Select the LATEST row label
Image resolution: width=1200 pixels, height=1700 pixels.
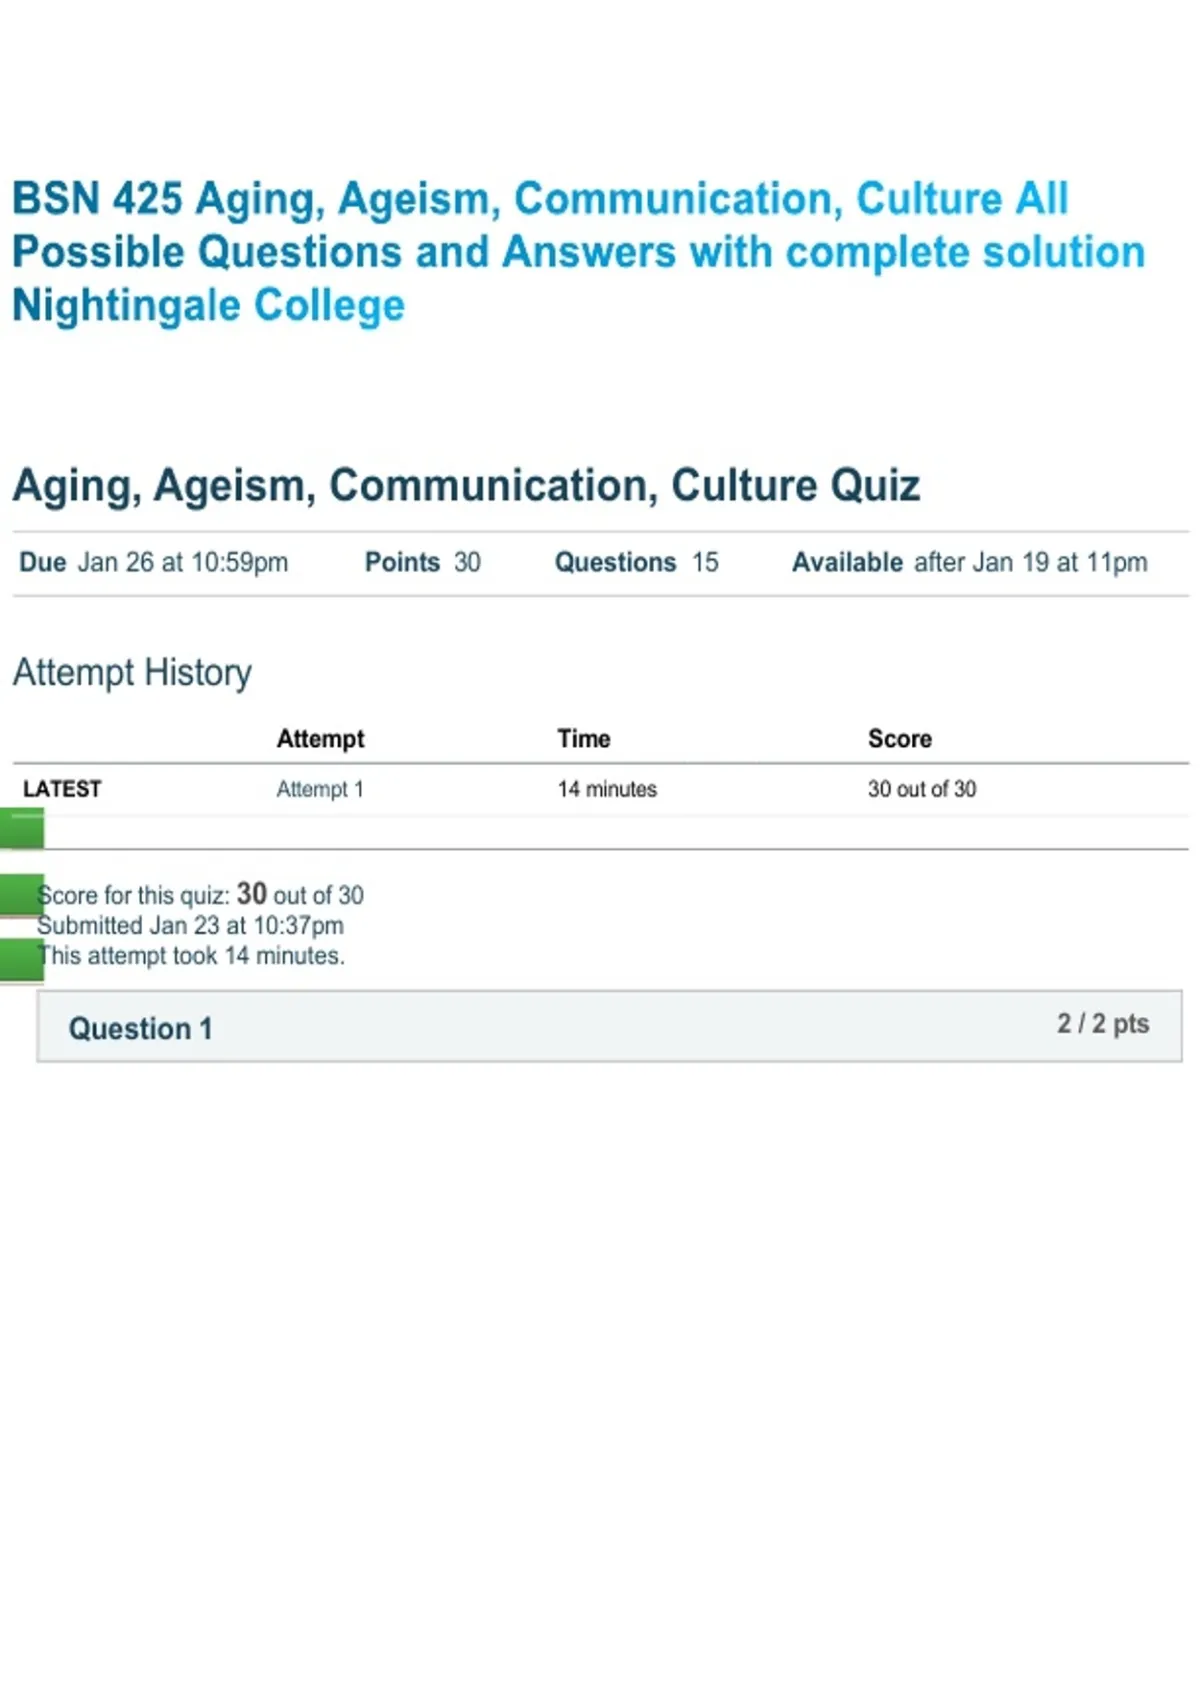pos(62,789)
